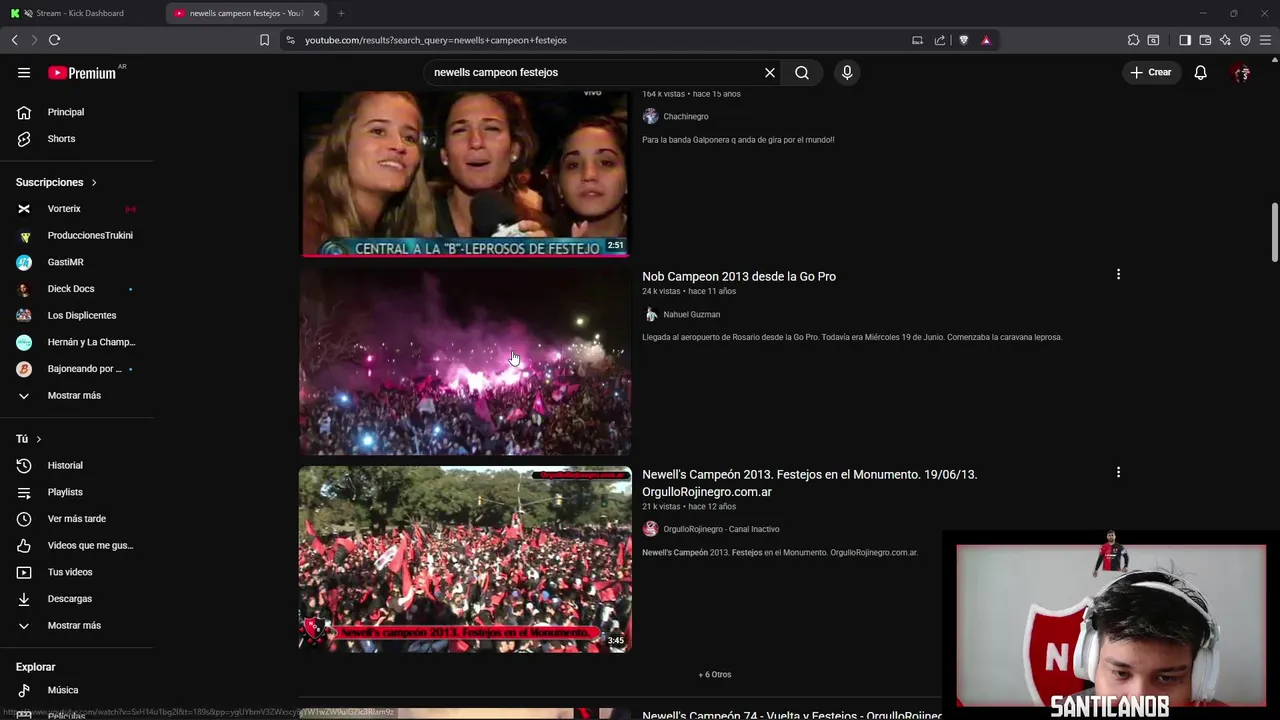The width and height of the screenshot is (1280, 720).
Task: Open the Los Displicentes subscription
Action: coord(77,315)
